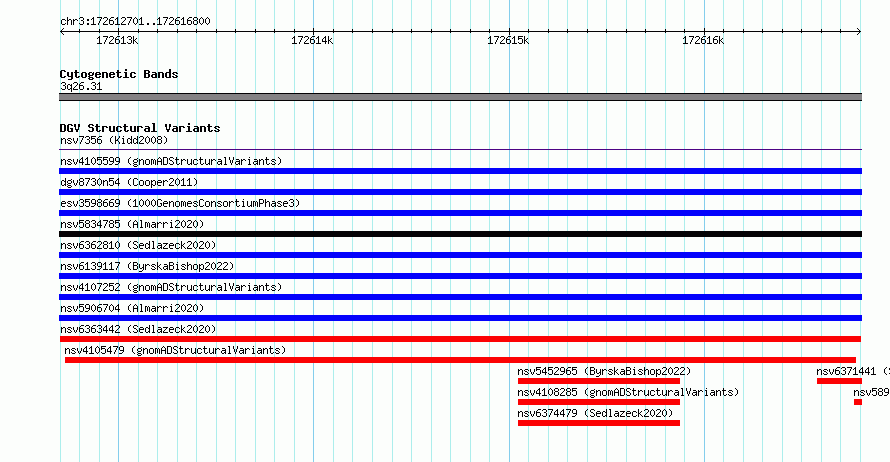Click the left arrow end of the ruler
This screenshot has height=462, width=890.
tap(62, 32)
